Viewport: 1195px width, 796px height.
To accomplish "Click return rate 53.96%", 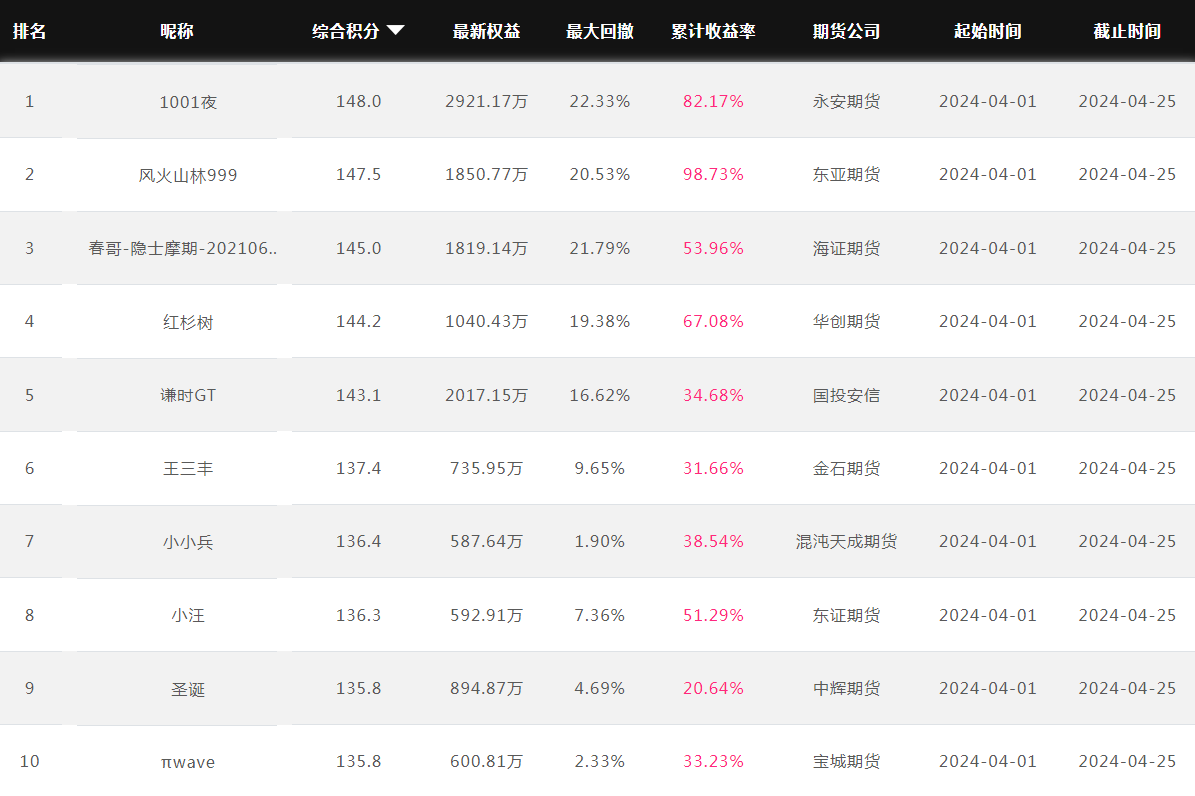I will pos(713,249).
